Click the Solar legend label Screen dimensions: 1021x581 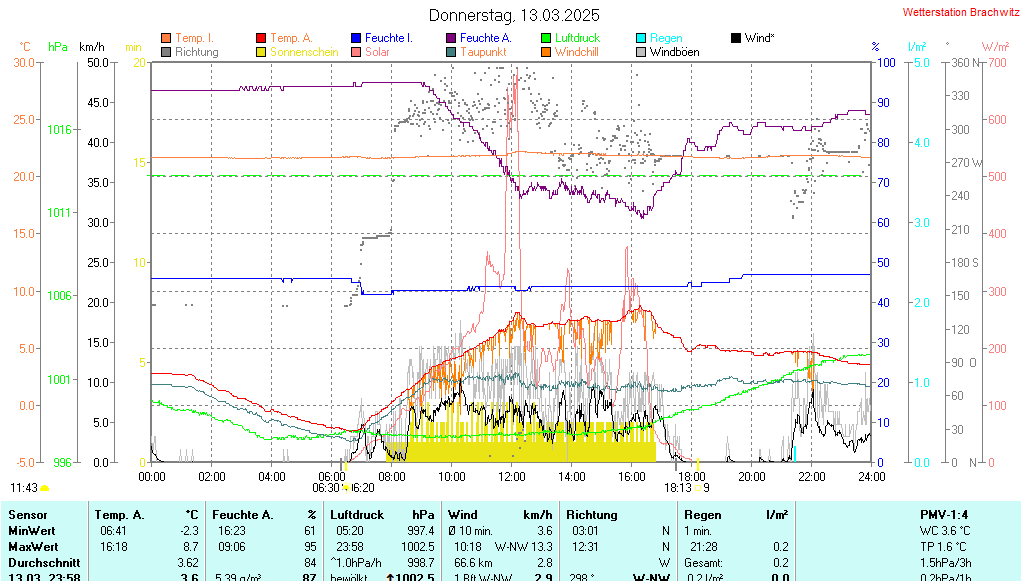(377, 52)
